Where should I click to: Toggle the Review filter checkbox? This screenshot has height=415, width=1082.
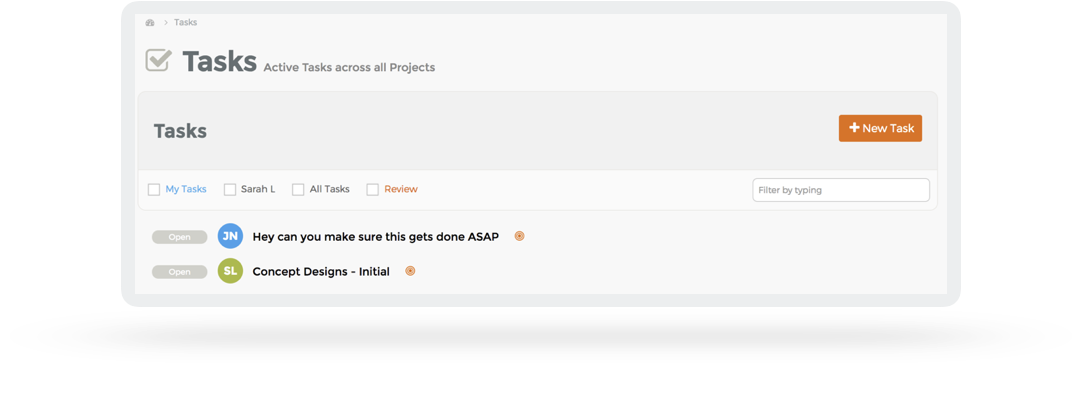(372, 190)
